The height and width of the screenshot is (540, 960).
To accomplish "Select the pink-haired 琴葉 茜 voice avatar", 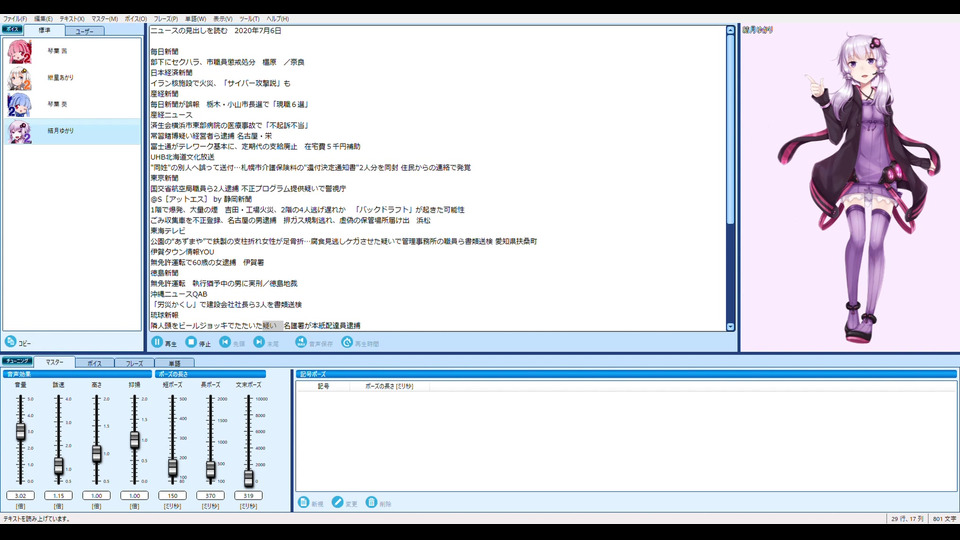I will (19, 51).
